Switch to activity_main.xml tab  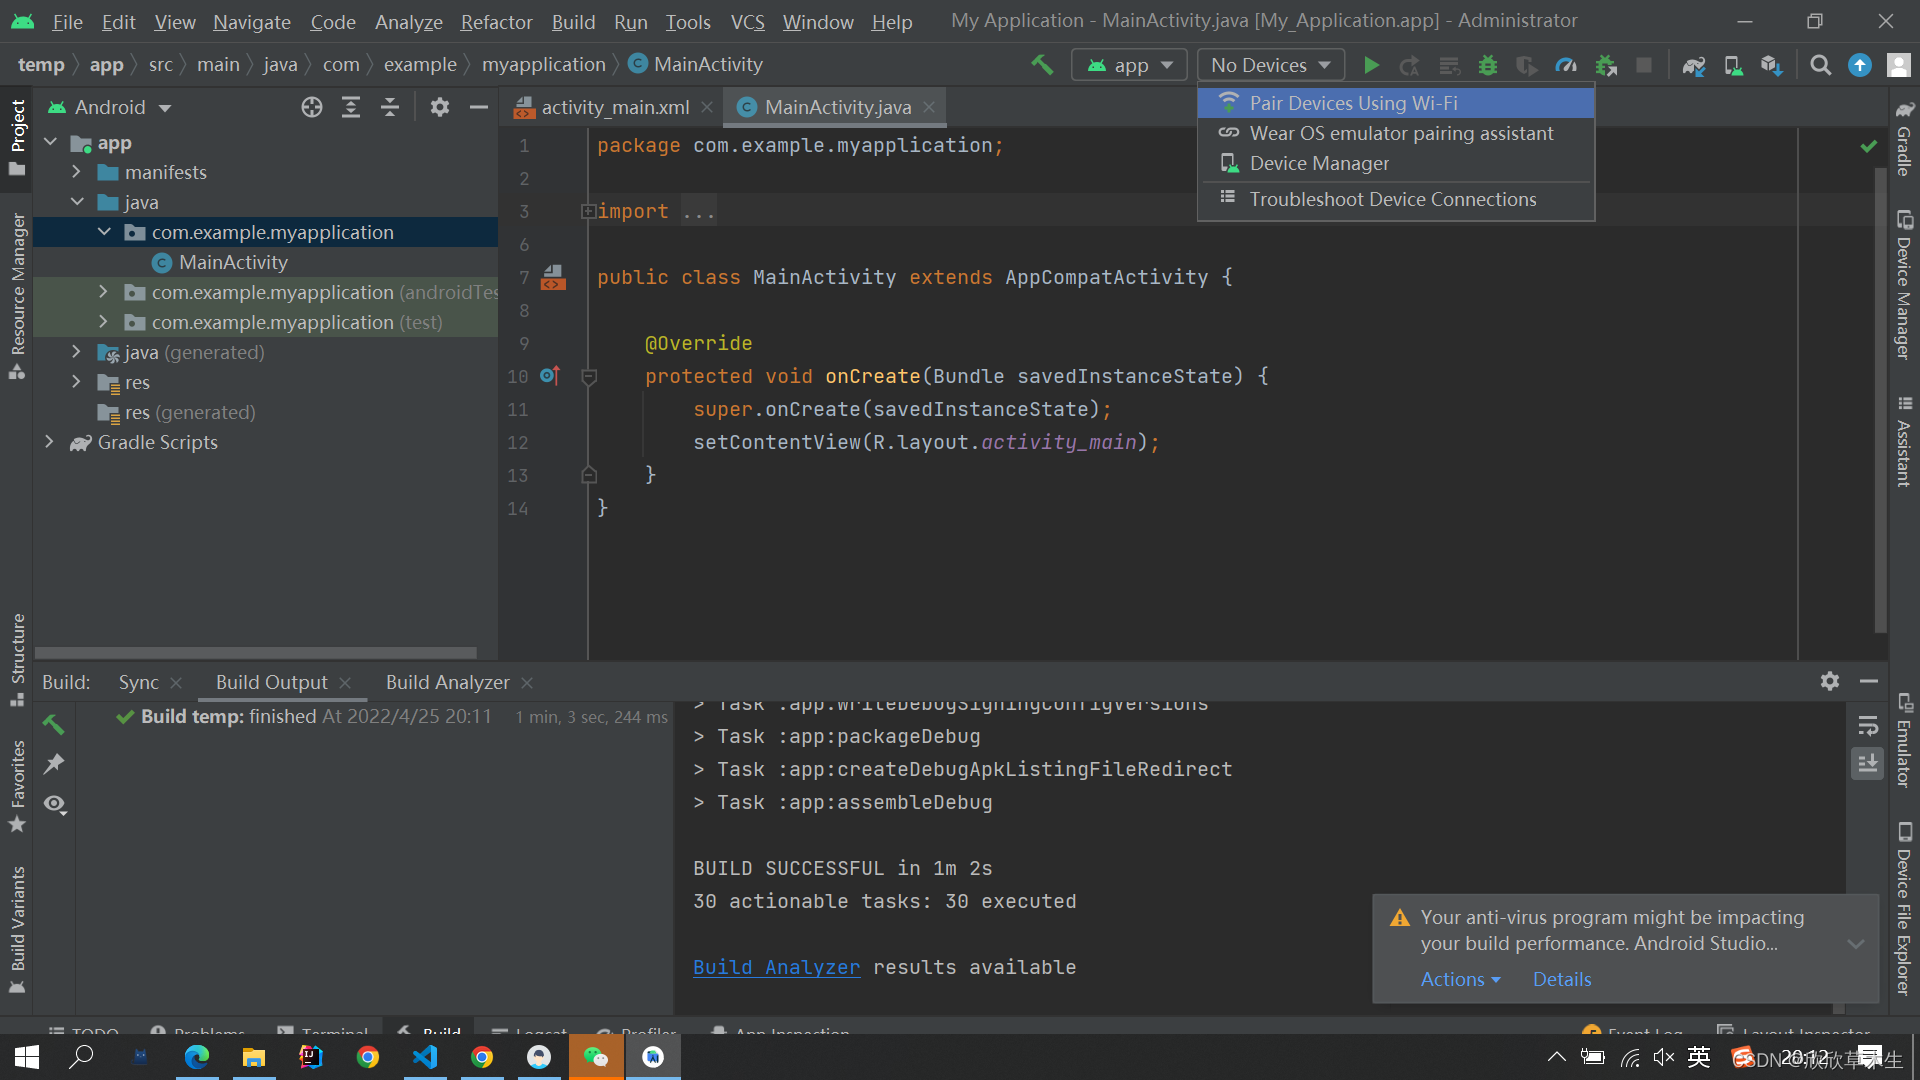coord(604,107)
